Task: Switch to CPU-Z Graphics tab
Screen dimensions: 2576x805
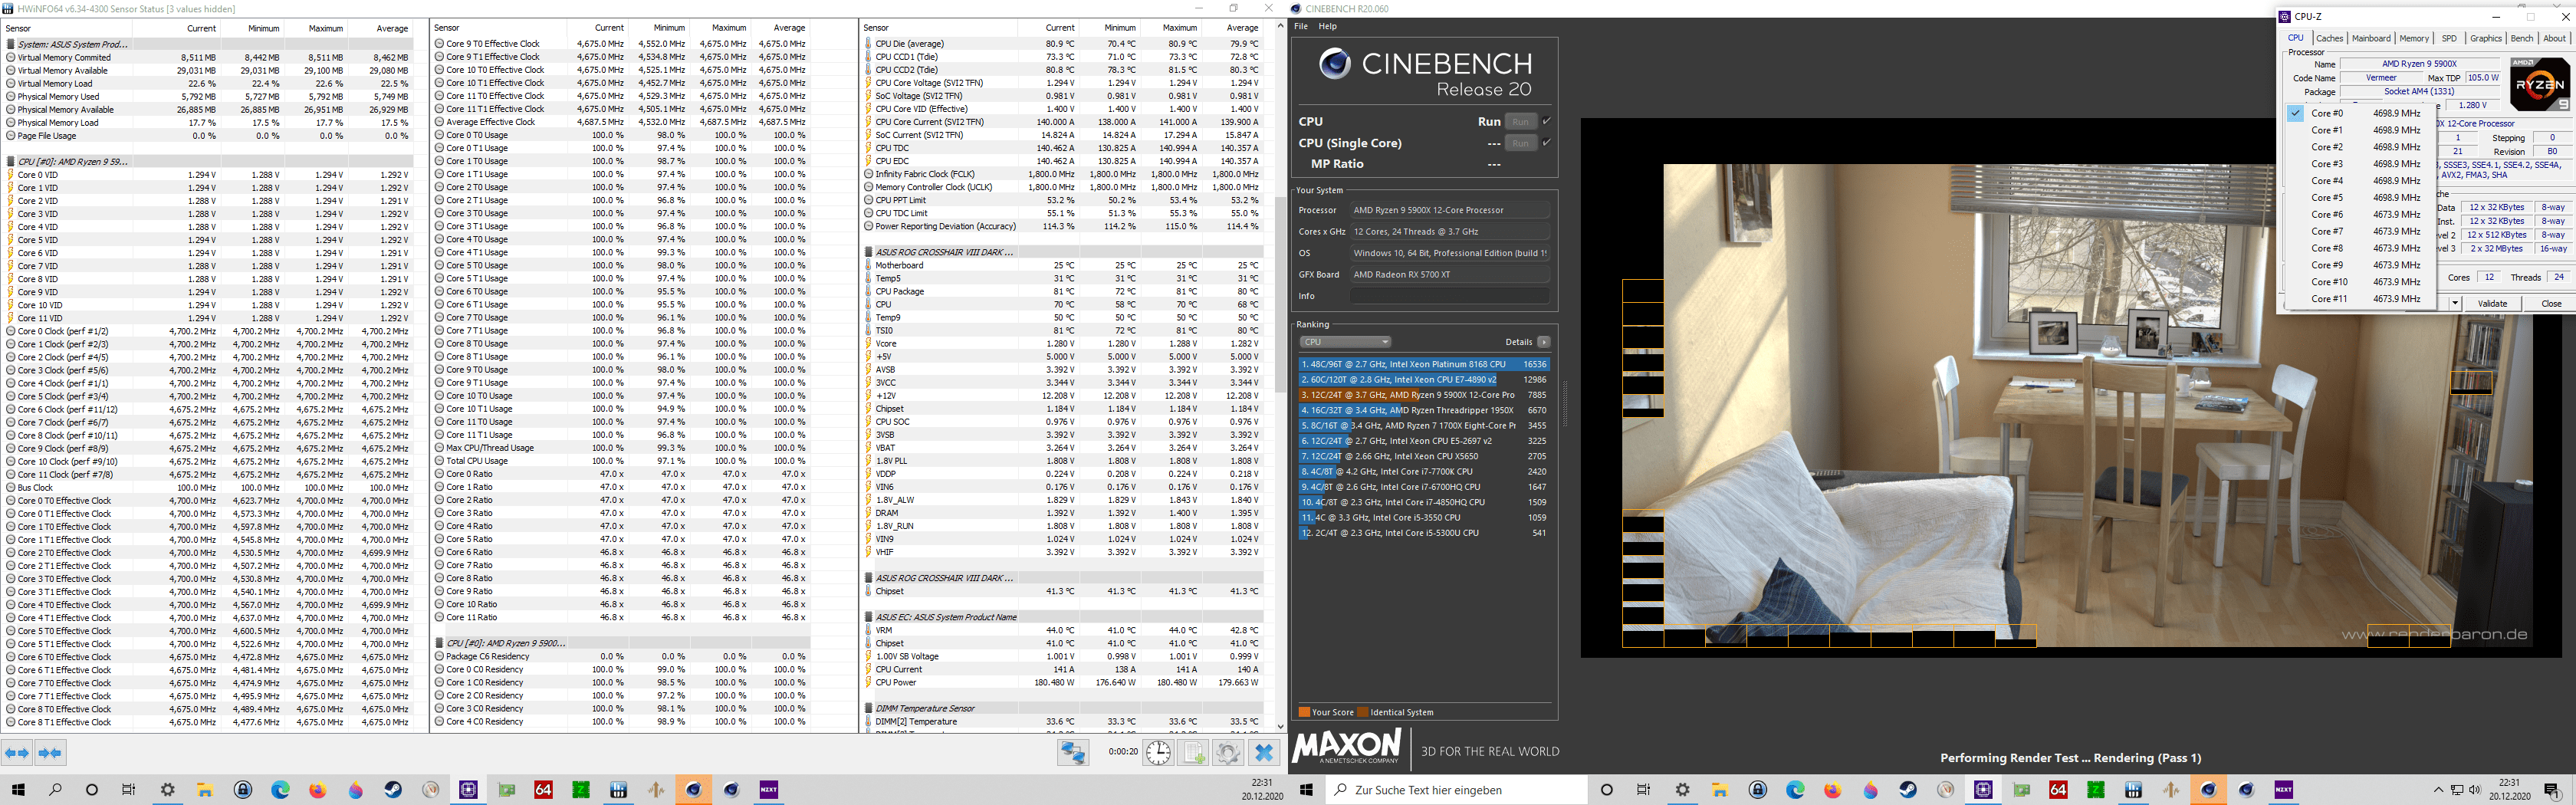Action: [x=2485, y=38]
